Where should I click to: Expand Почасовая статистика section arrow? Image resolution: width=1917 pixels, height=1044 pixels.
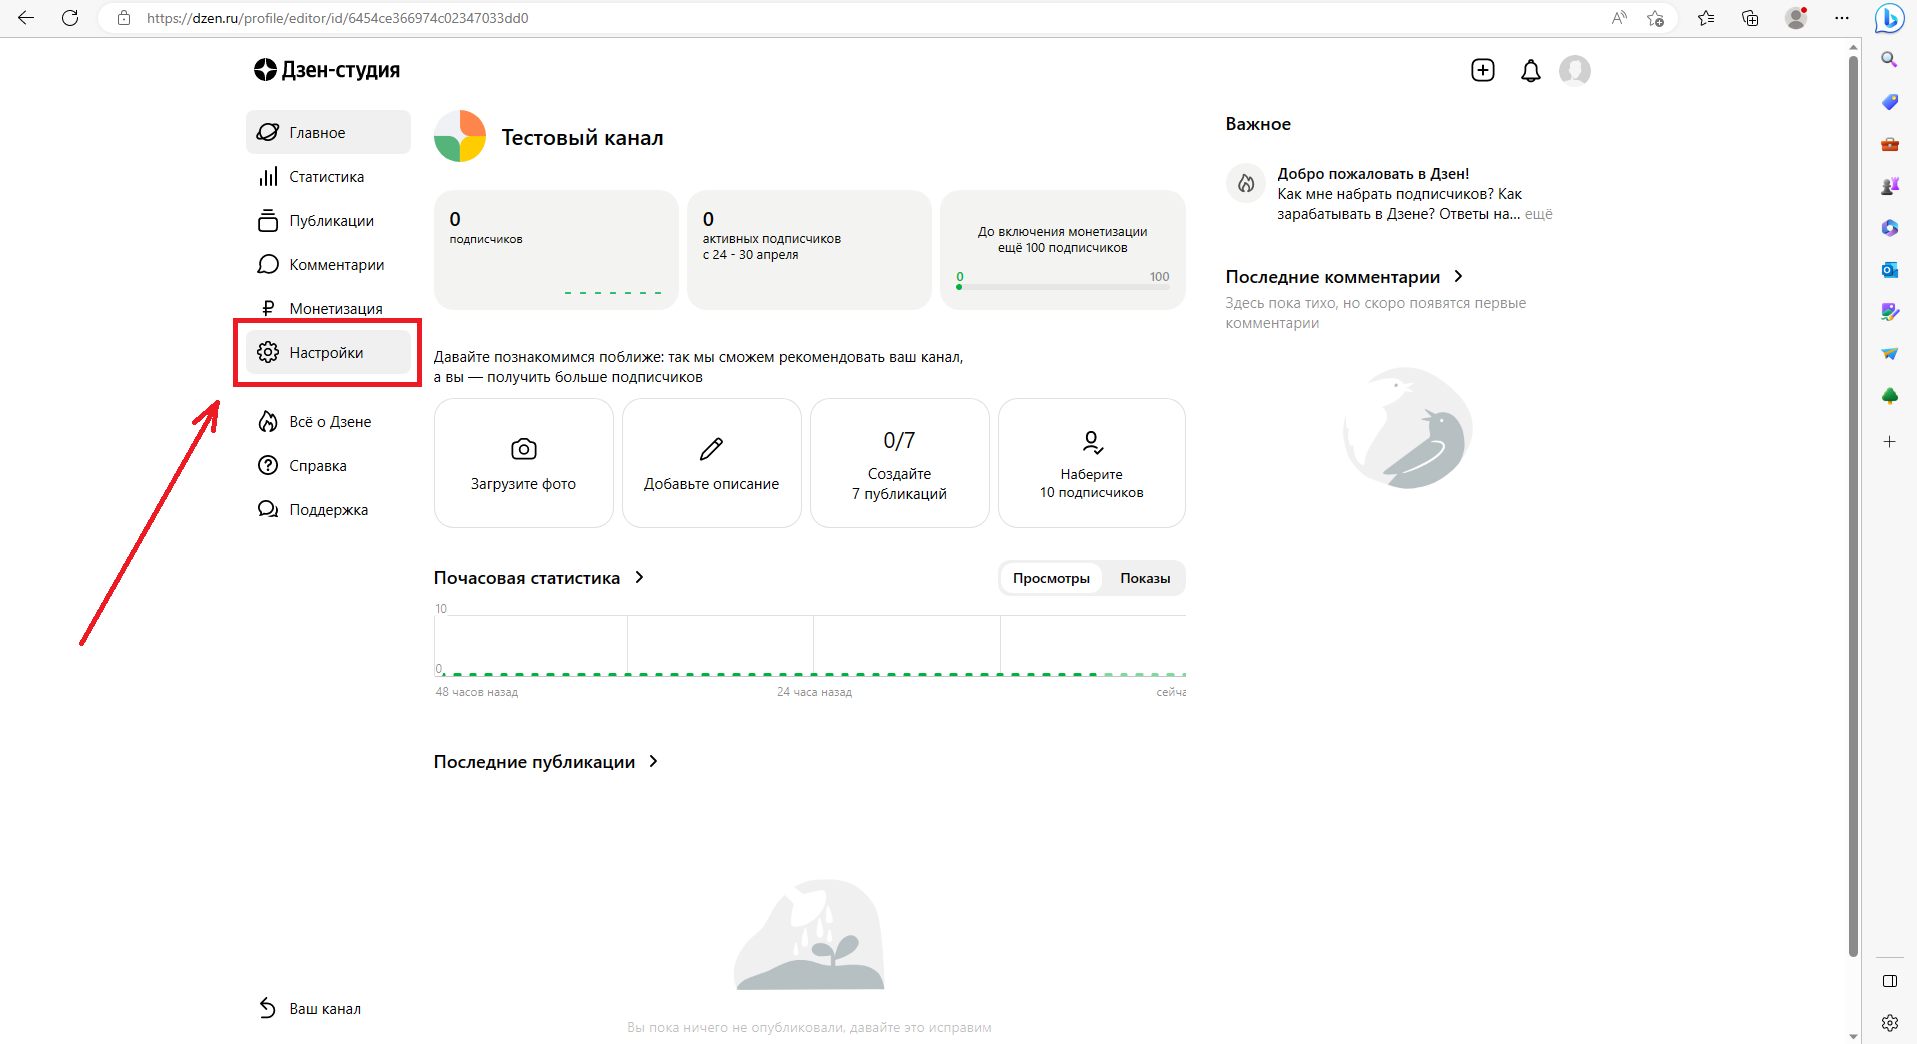(x=640, y=577)
